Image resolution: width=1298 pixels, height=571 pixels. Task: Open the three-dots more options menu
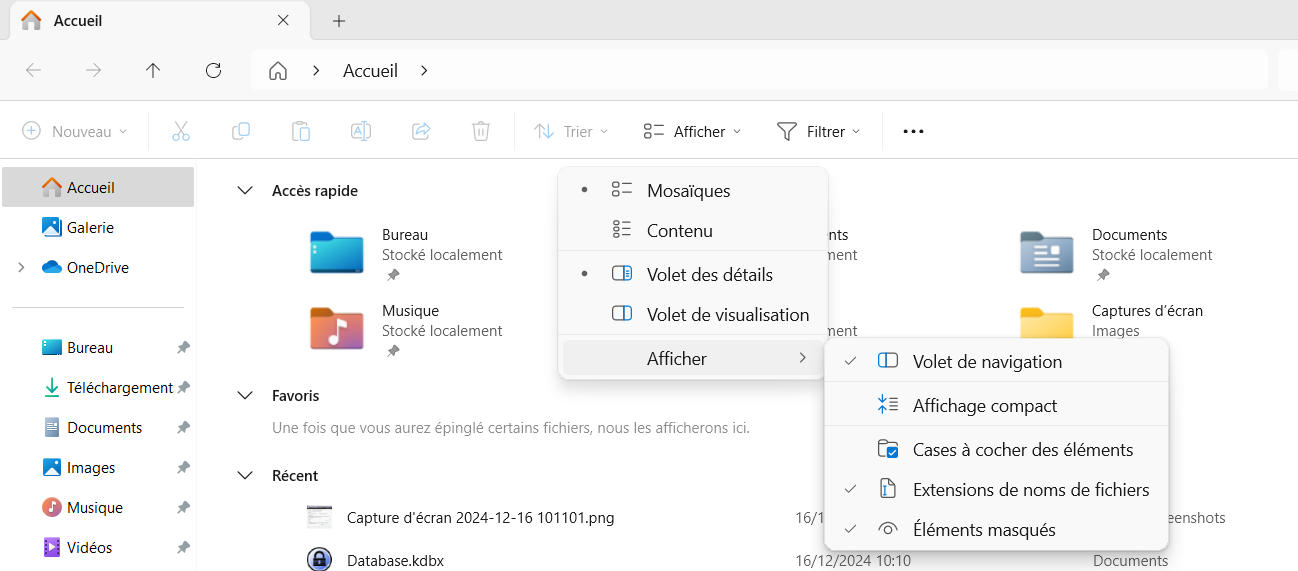point(913,131)
